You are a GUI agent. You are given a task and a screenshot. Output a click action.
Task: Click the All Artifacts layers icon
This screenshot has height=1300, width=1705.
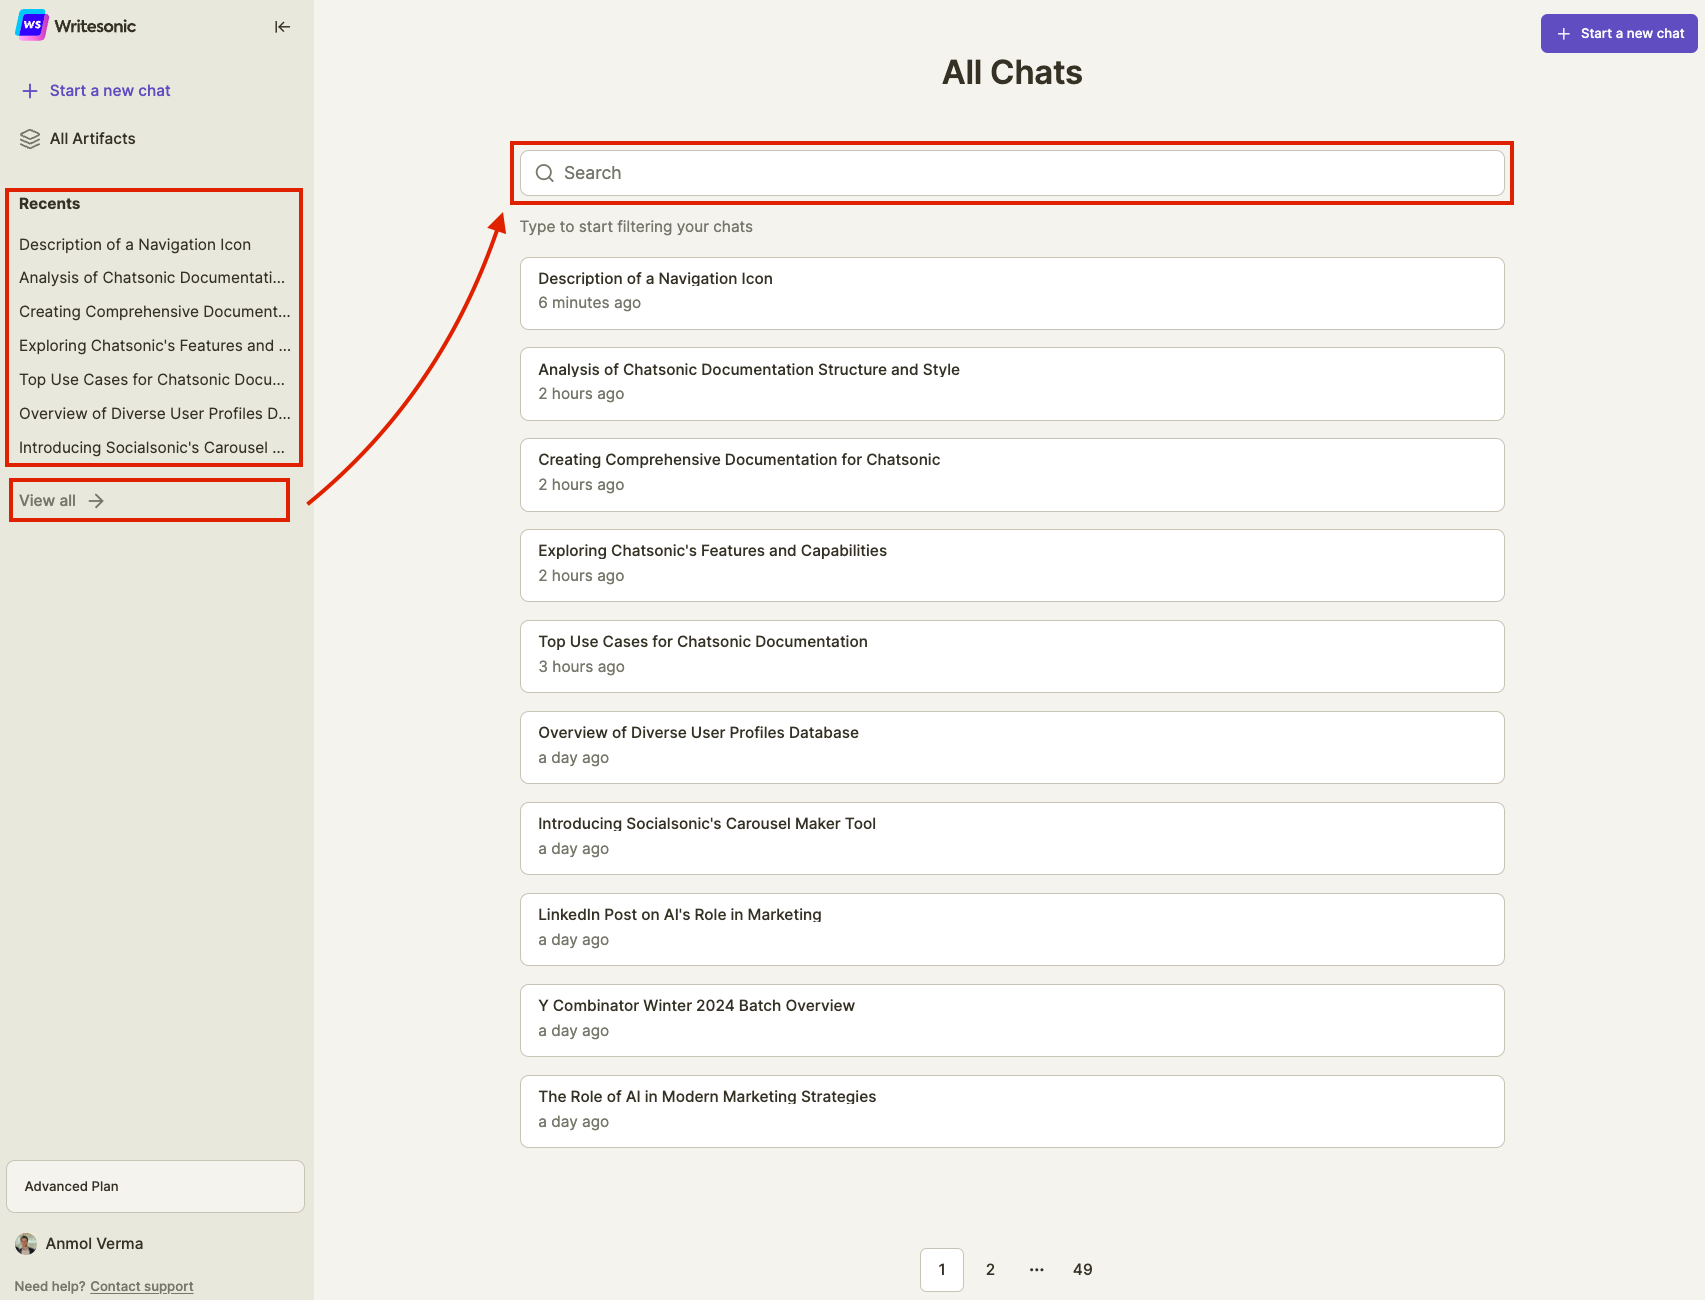point(30,139)
